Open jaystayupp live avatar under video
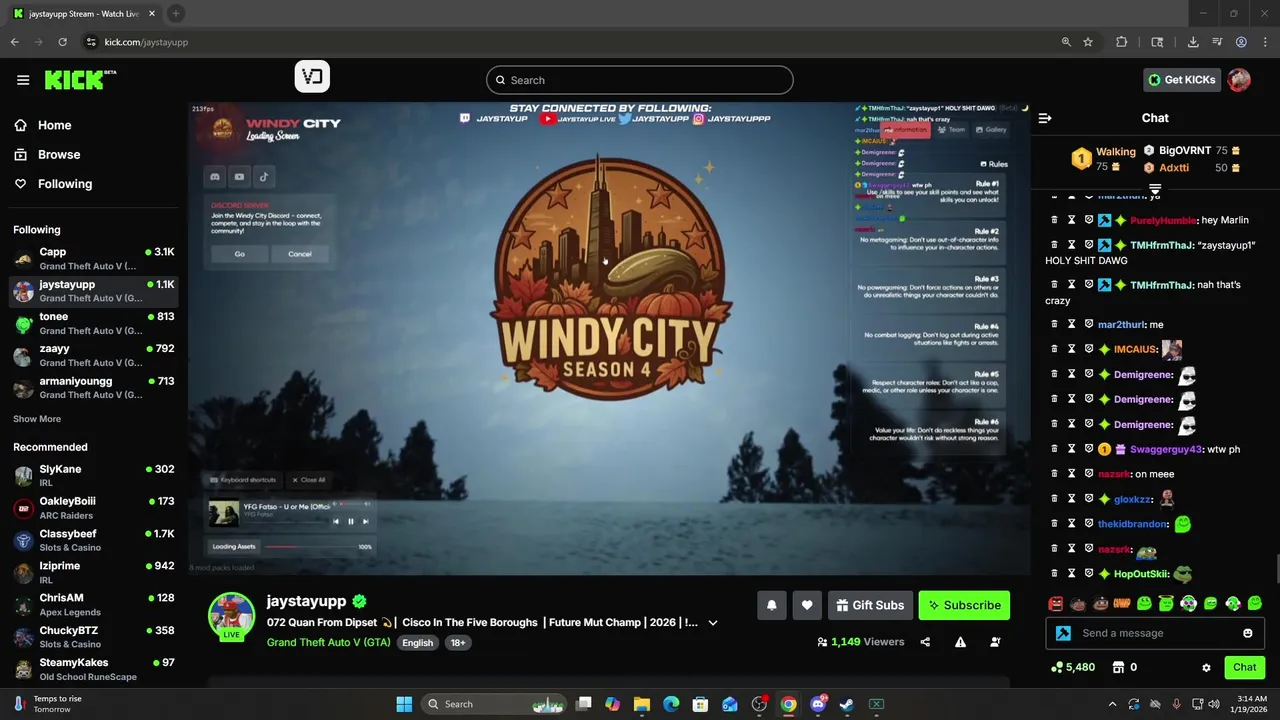 click(x=231, y=615)
